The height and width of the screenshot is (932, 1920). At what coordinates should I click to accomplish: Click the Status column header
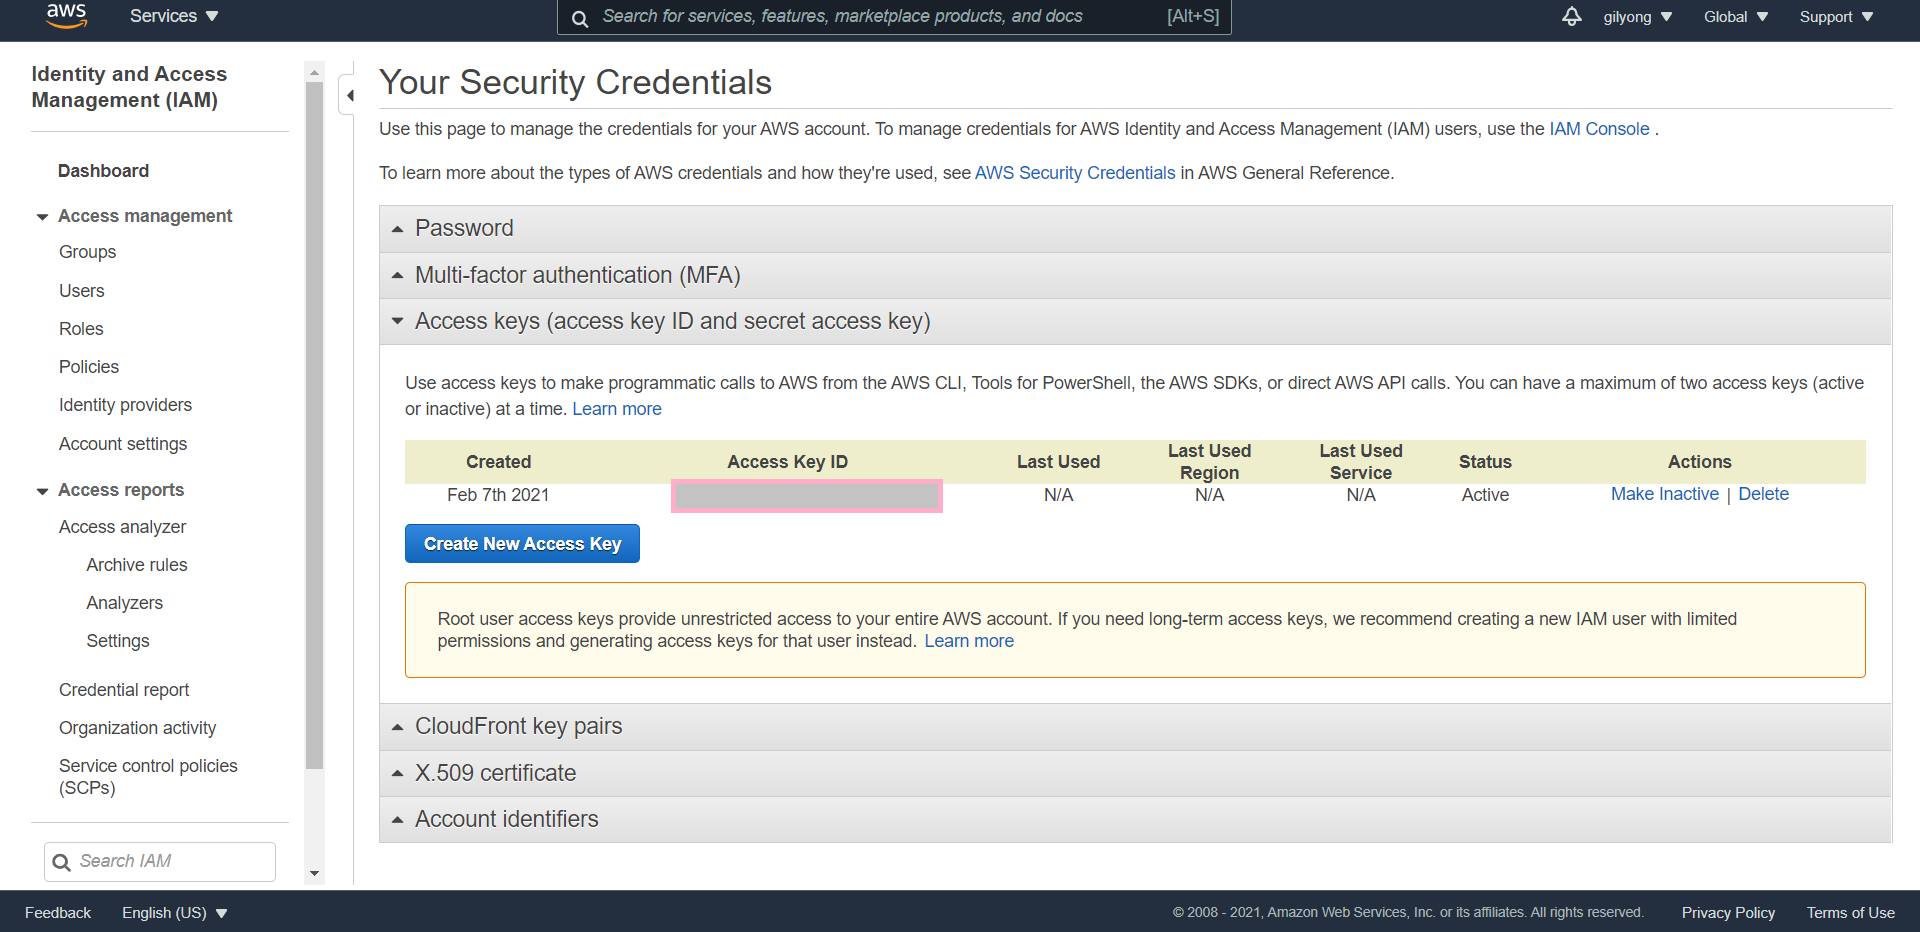1485,462
